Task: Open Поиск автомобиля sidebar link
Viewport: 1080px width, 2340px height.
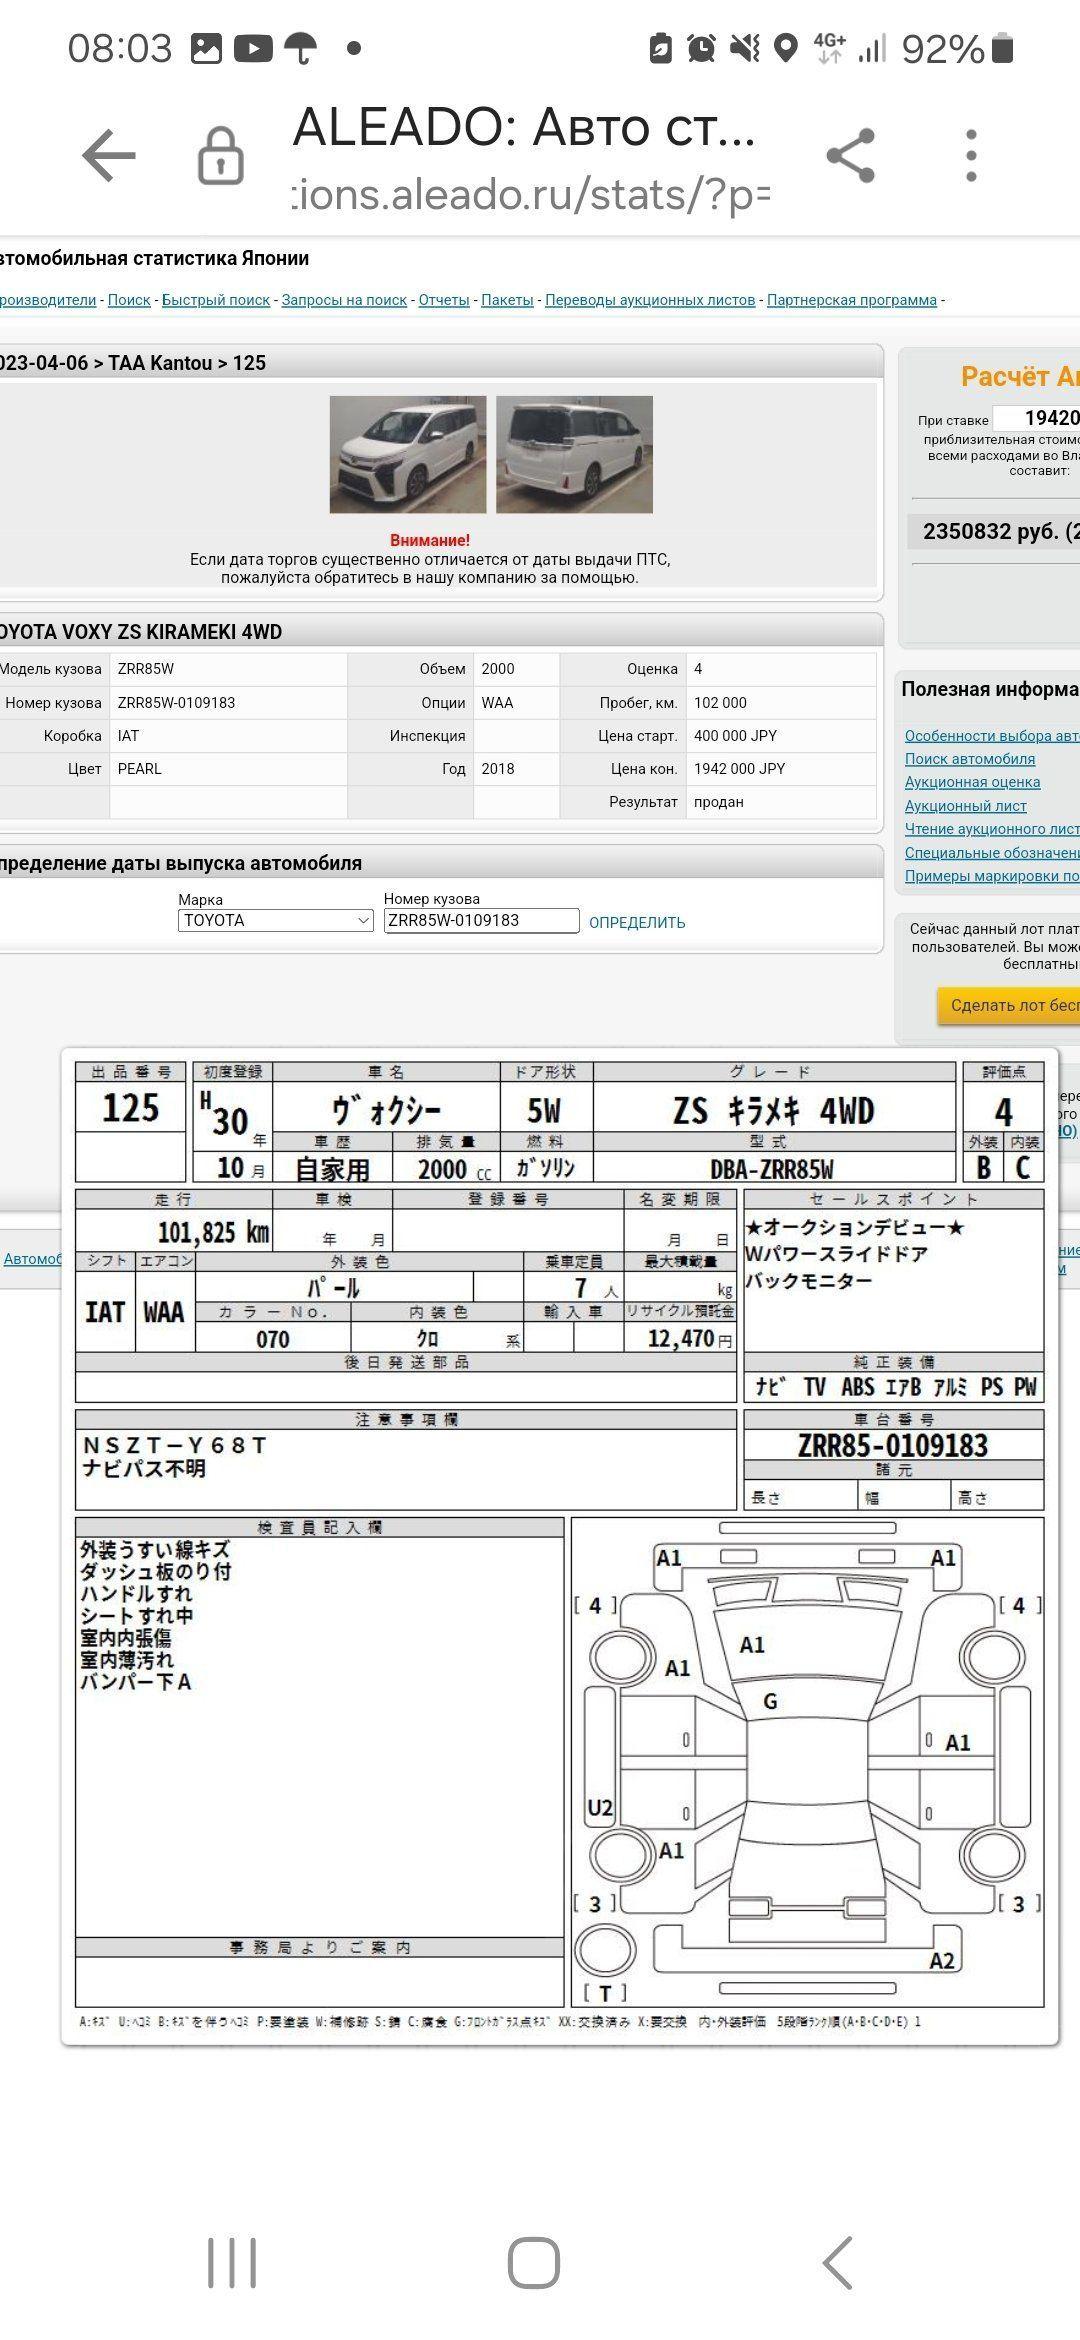Action: point(970,759)
